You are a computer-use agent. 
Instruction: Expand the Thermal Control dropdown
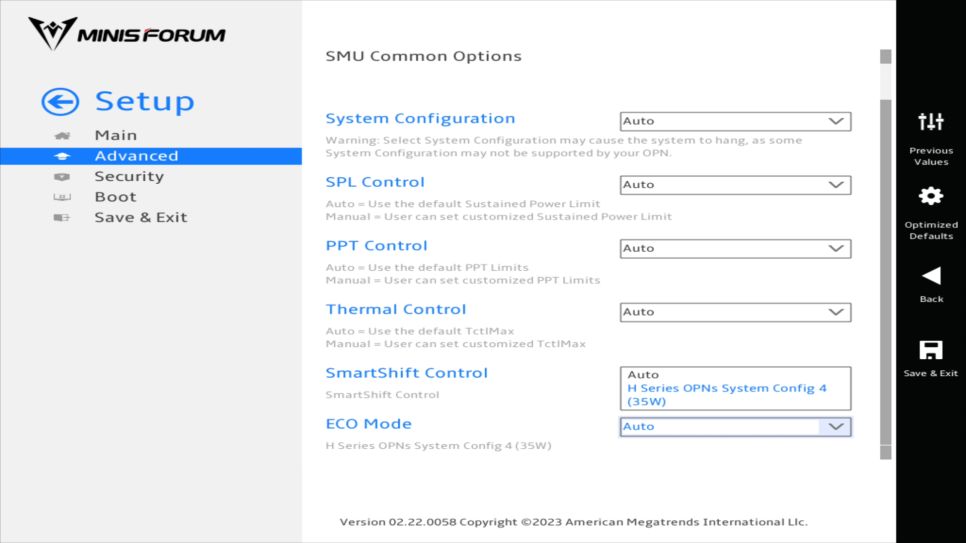point(735,312)
